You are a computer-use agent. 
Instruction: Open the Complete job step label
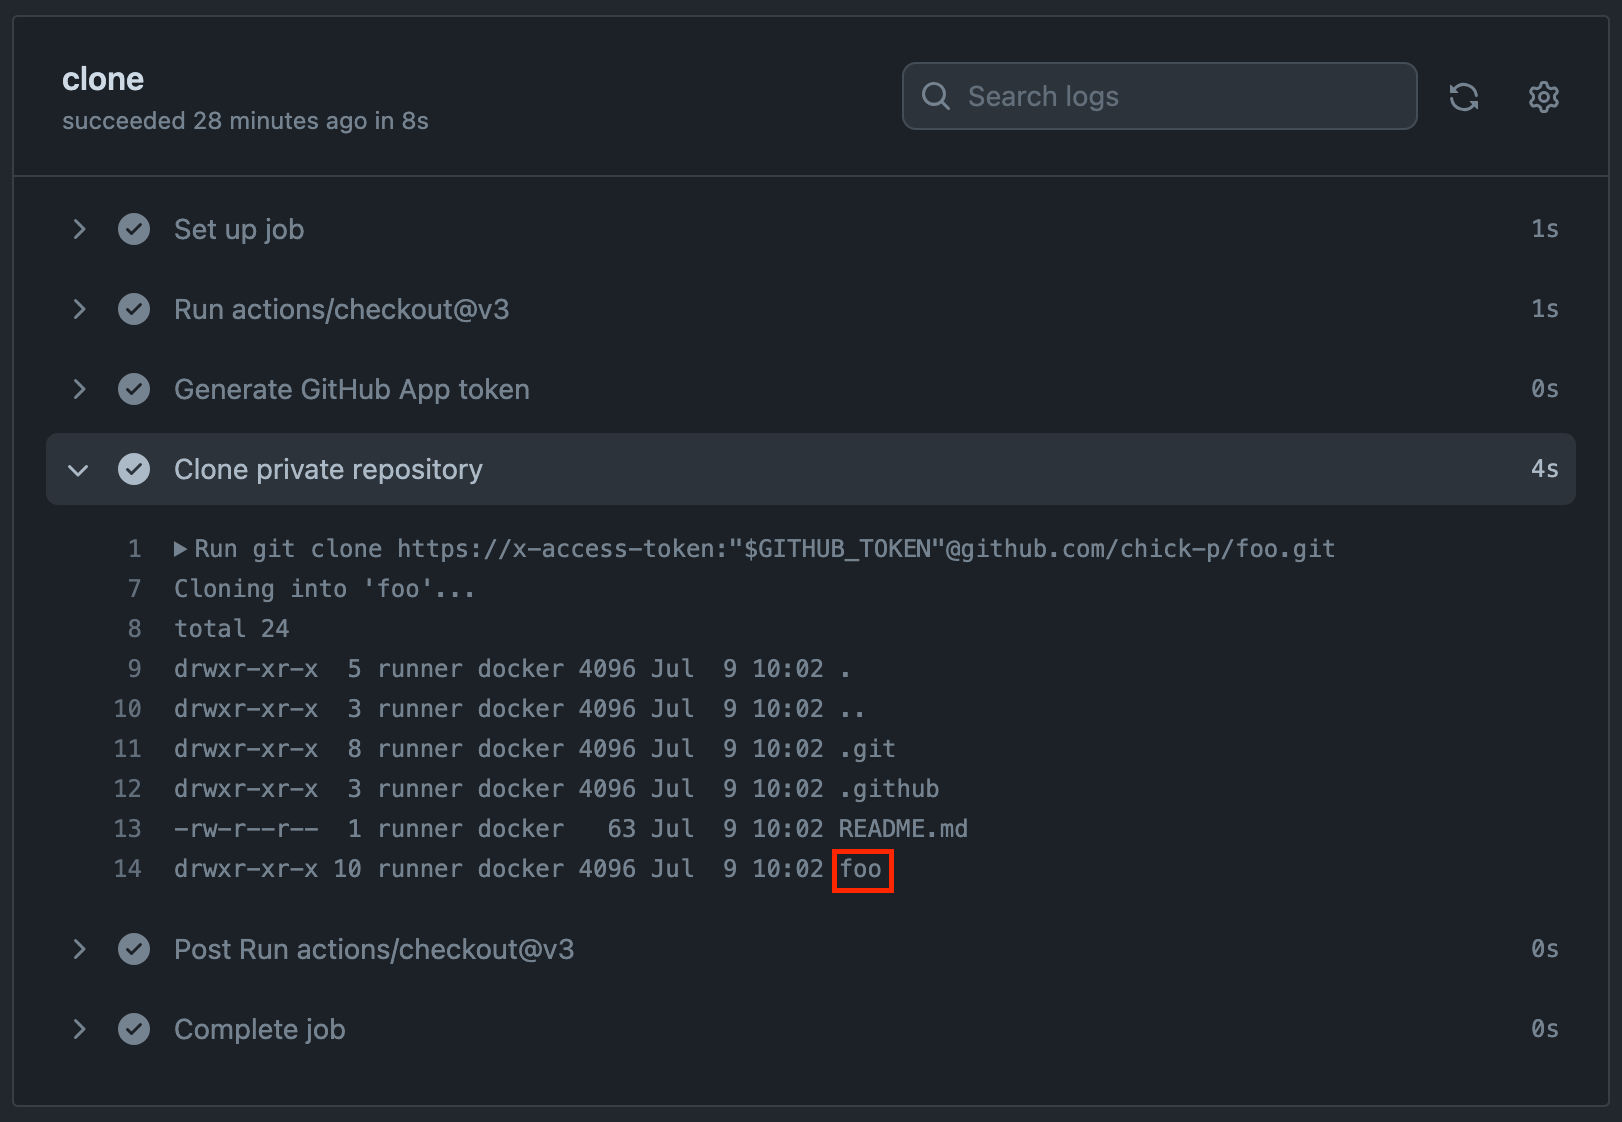click(x=260, y=1030)
